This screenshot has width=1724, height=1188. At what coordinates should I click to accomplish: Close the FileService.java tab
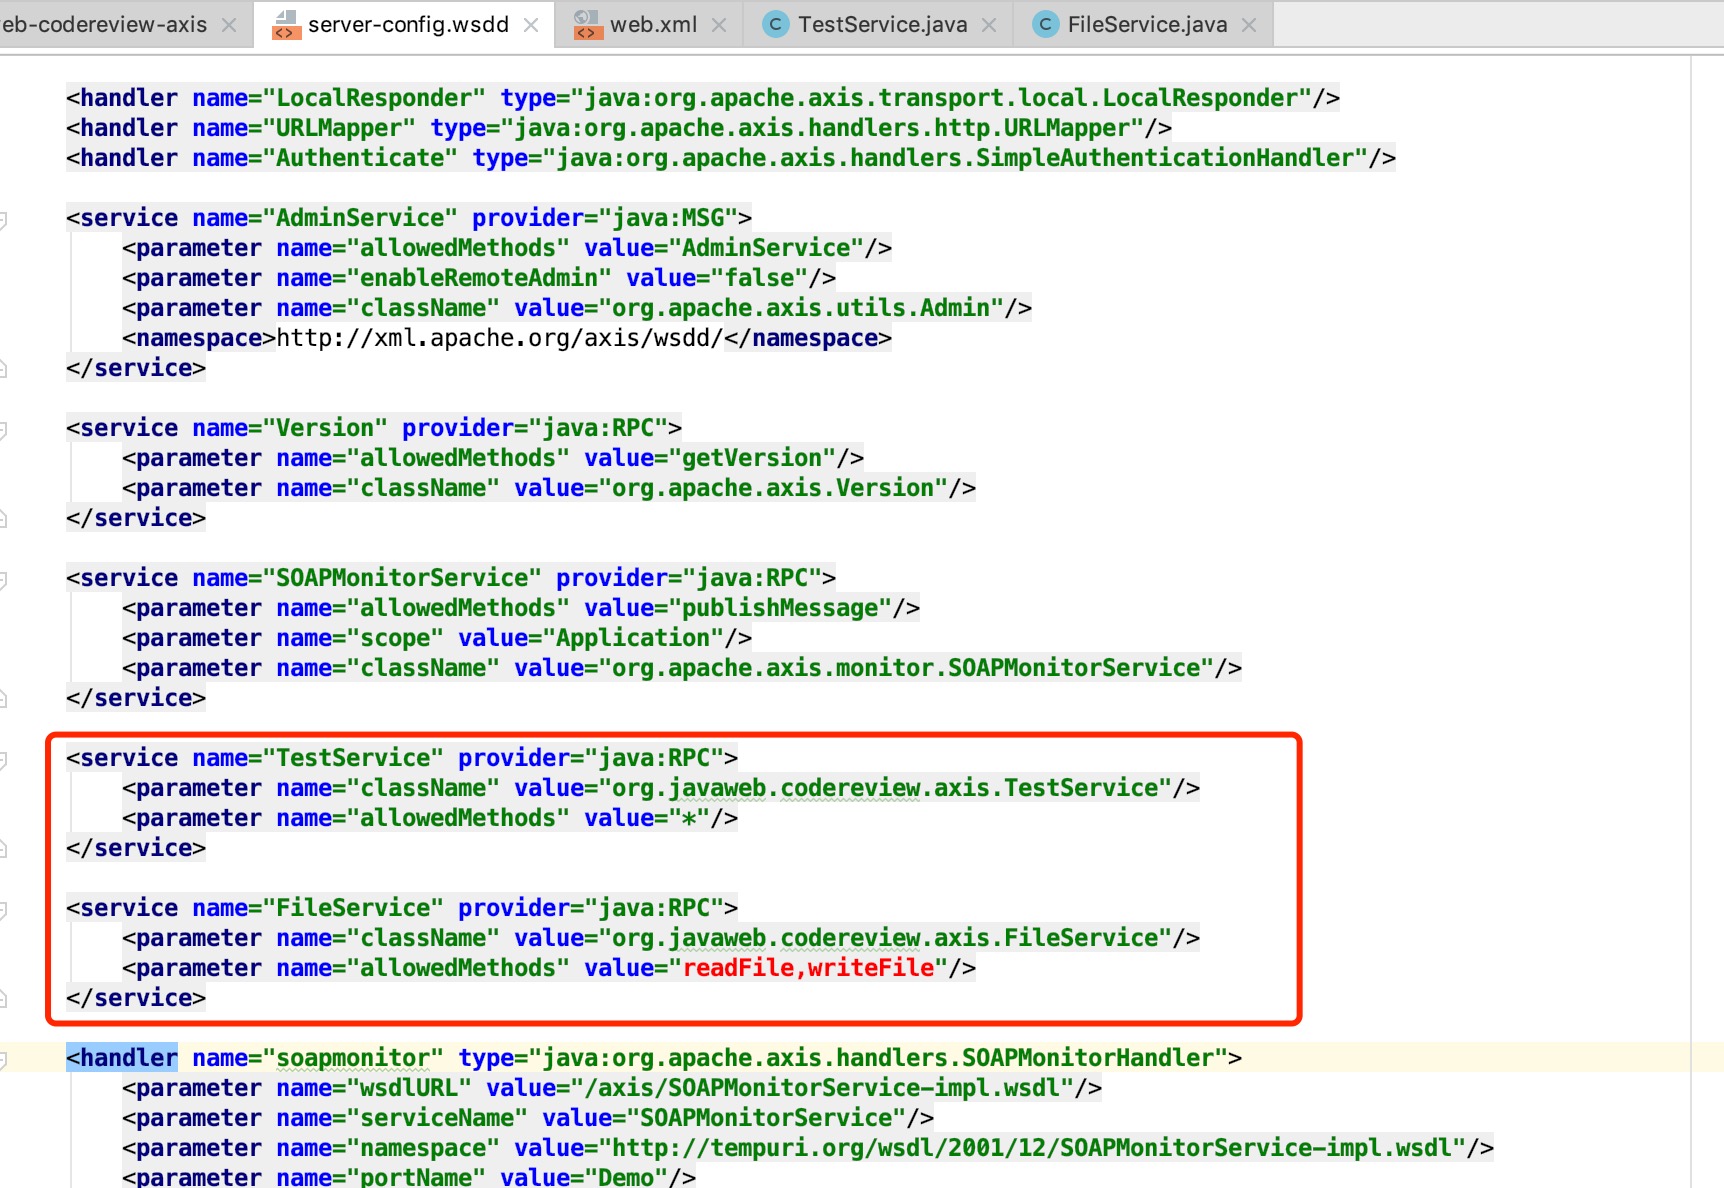pos(1249,25)
